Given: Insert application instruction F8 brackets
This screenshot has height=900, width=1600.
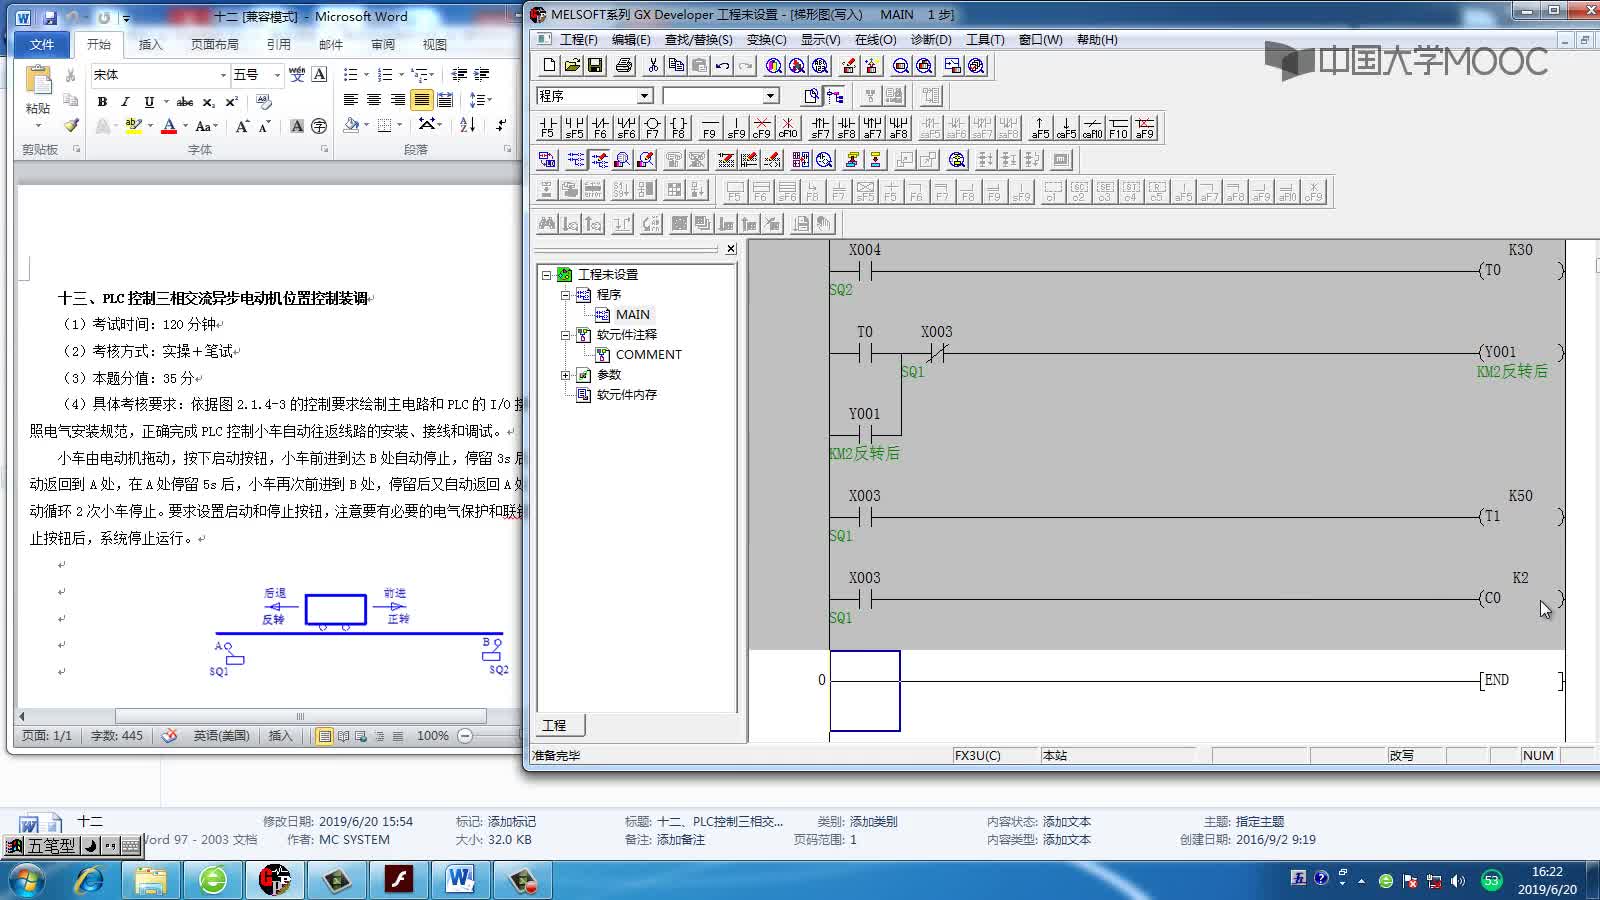Looking at the screenshot, I should pyautogui.click(x=678, y=128).
